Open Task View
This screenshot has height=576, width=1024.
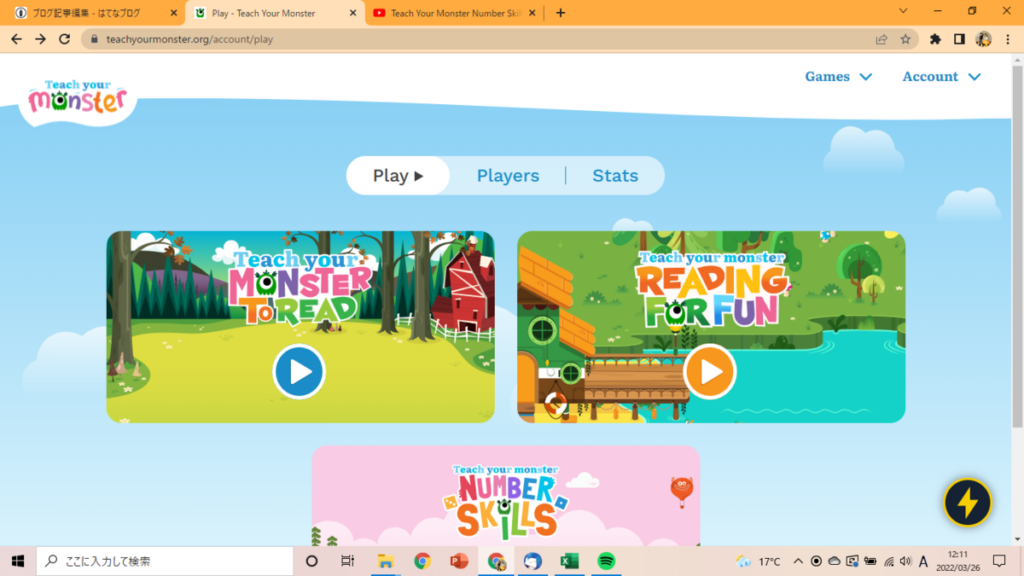pos(347,561)
